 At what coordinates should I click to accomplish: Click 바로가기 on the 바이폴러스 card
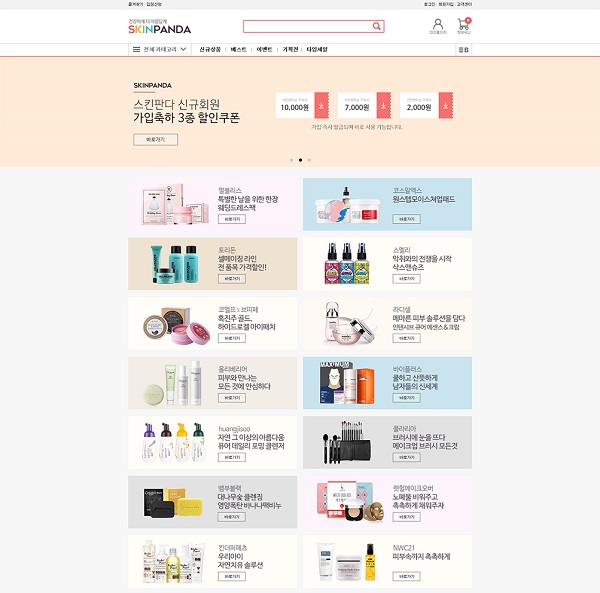[x=406, y=398]
